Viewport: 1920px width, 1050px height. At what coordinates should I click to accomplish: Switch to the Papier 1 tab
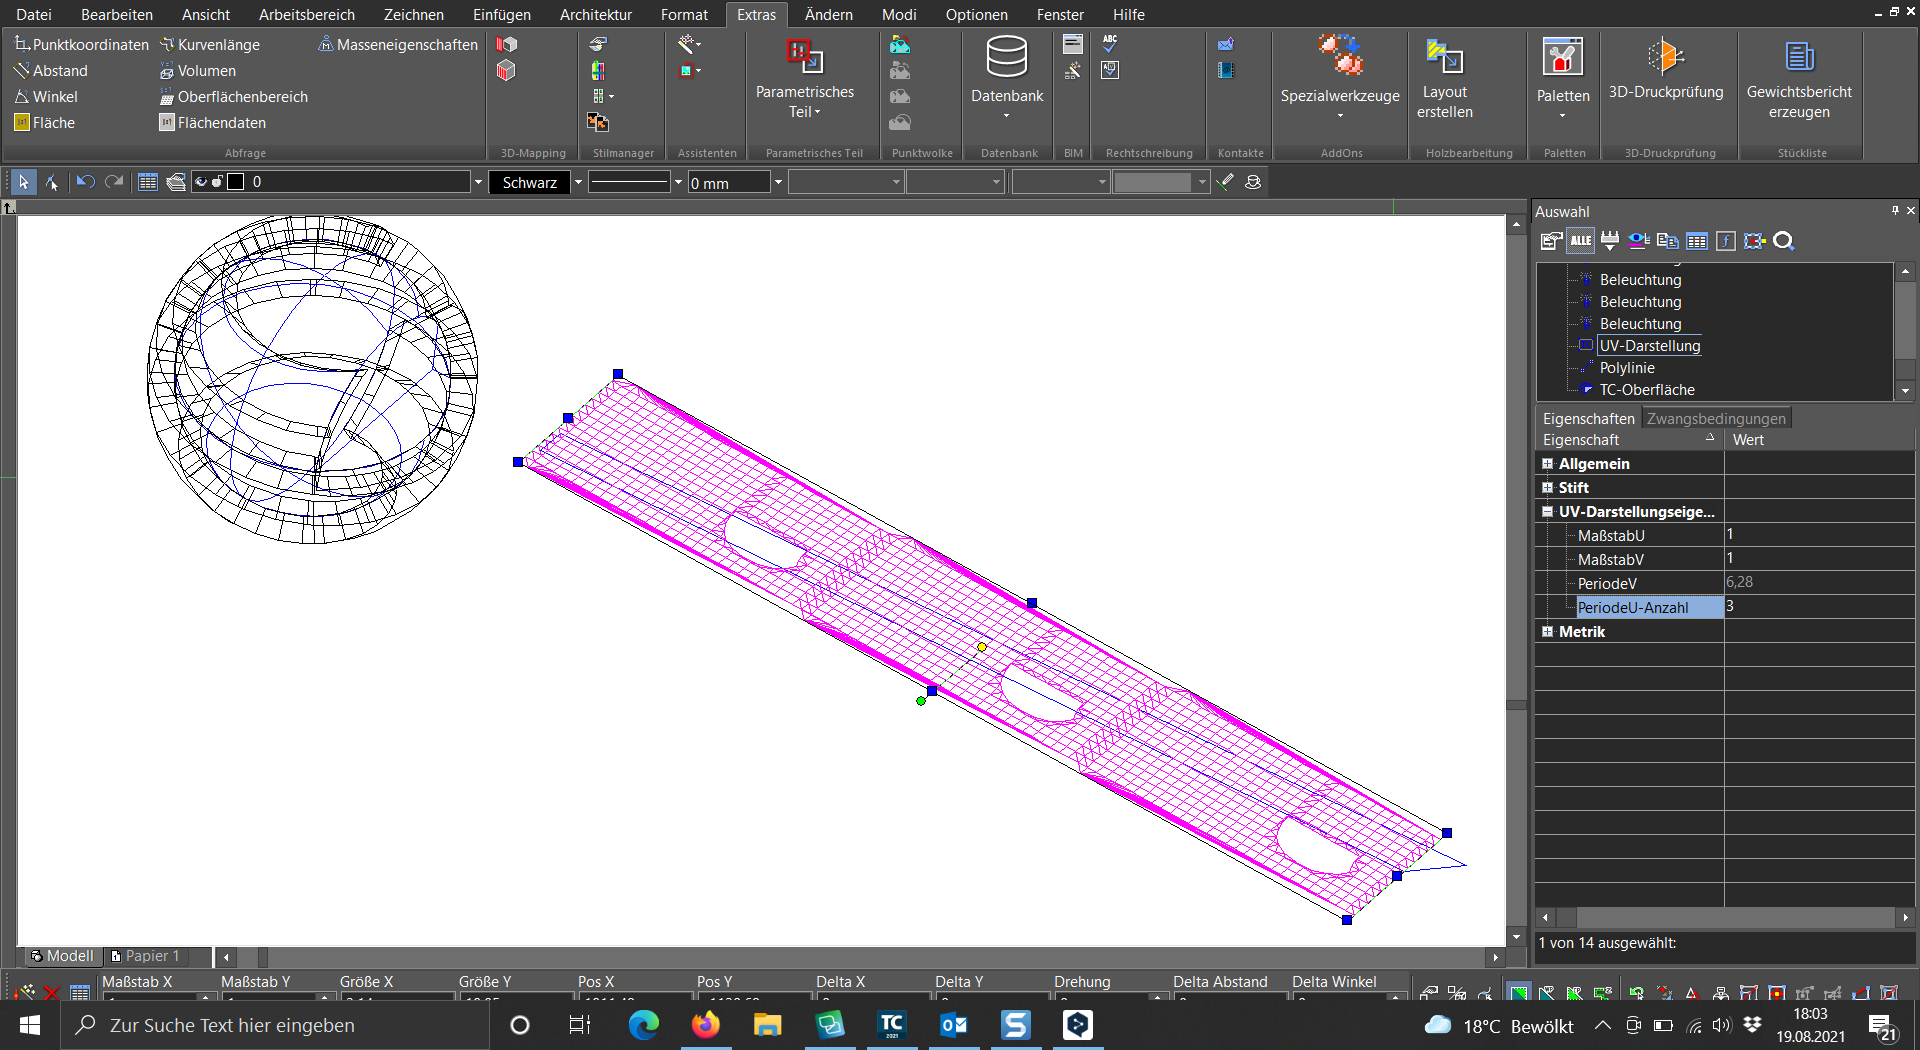point(145,956)
